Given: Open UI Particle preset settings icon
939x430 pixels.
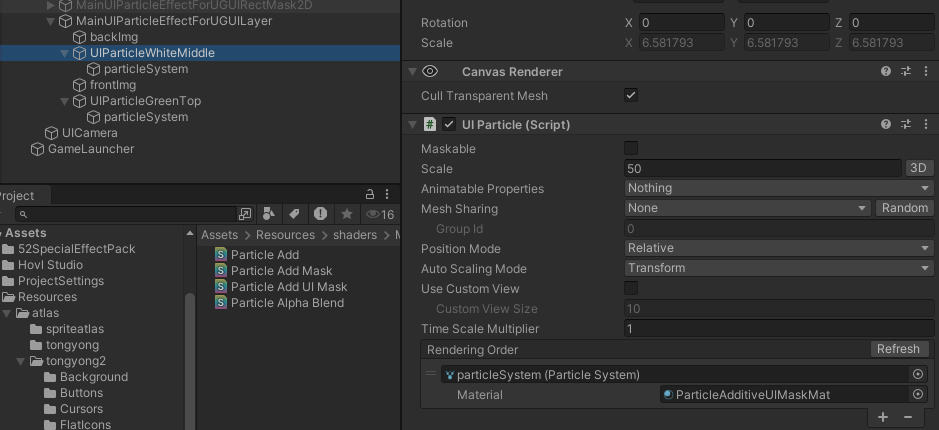Looking at the screenshot, I should (x=906, y=125).
